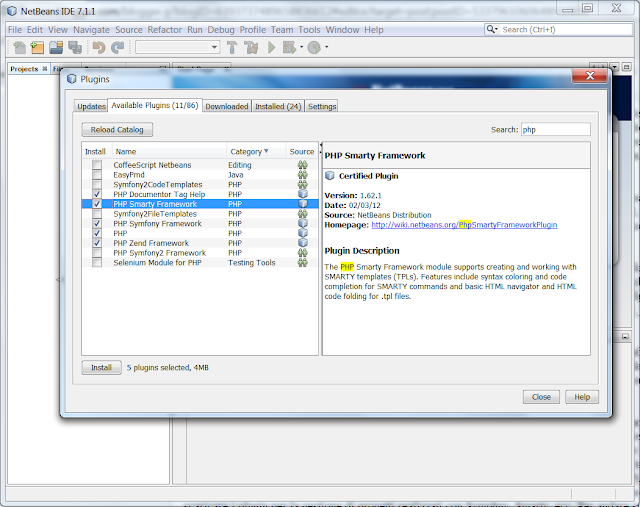This screenshot has height=507, width=640.
Task: Uncheck PHP Symfony Framework install box
Action: click(x=97, y=224)
